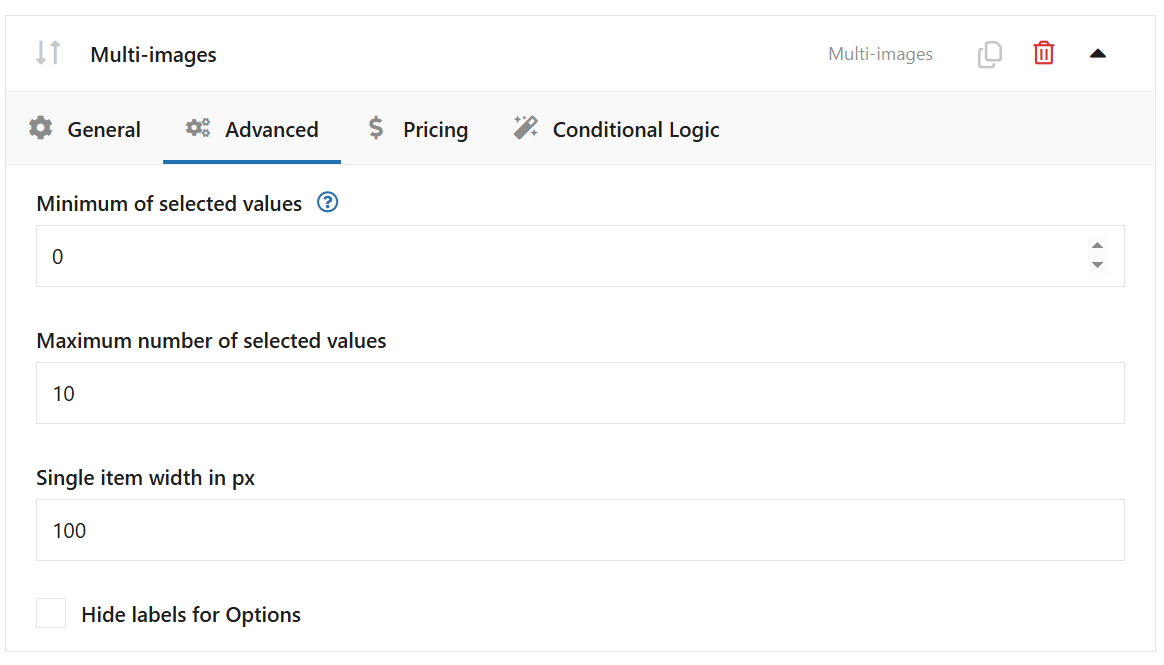Click the dollar sign icon beside Pricing
The height and width of the screenshot is (665, 1164).
point(375,128)
